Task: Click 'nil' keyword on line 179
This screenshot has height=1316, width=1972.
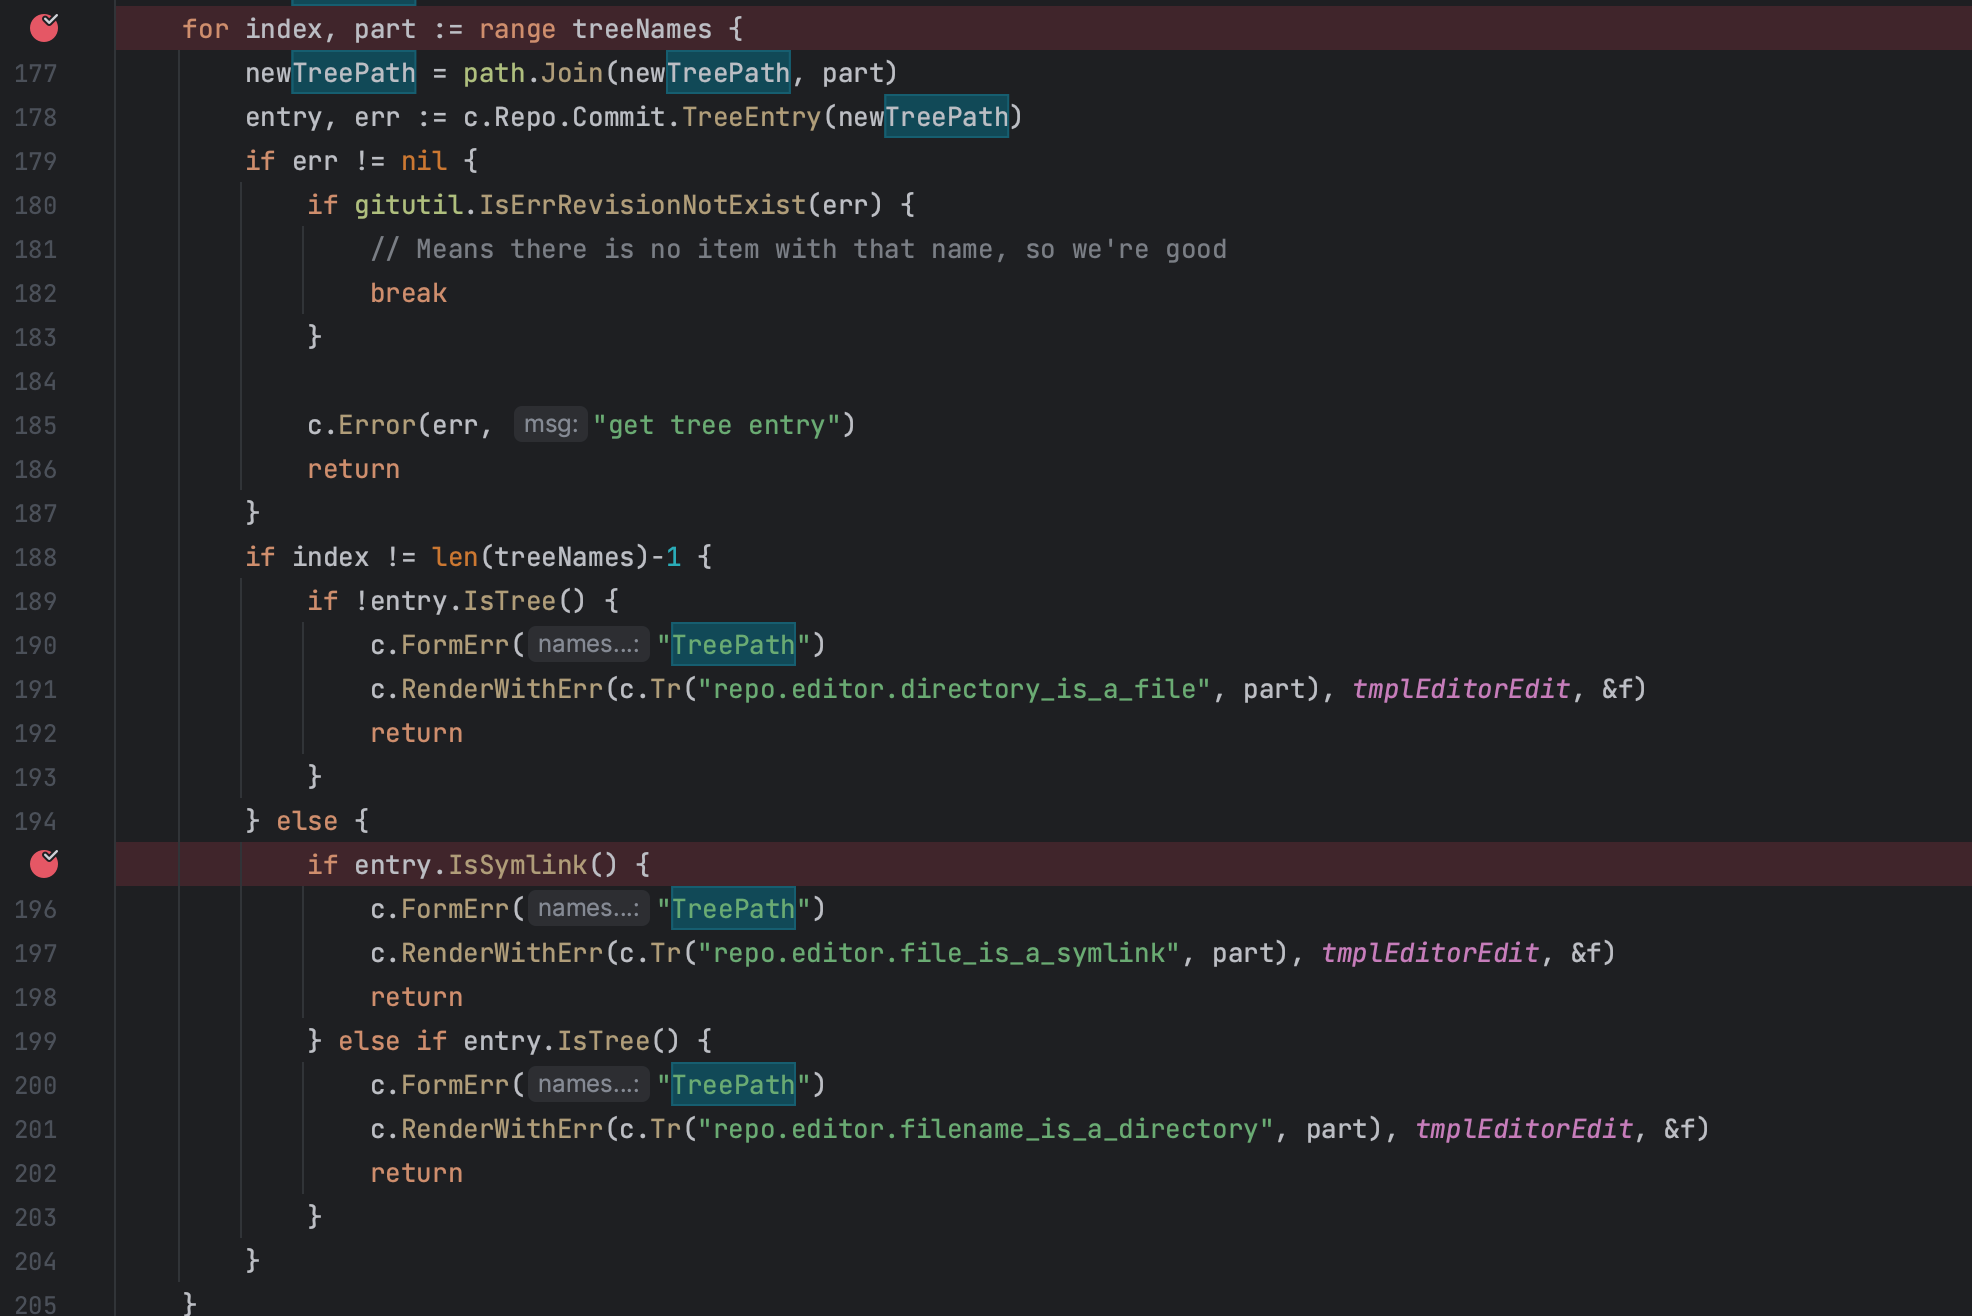Action: [x=424, y=161]
